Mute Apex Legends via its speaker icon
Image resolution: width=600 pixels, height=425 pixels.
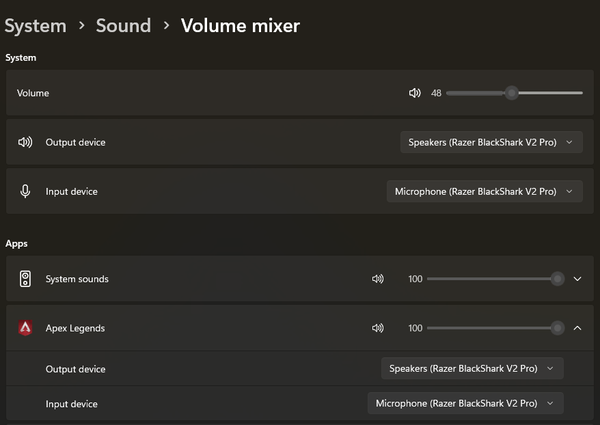[378, 328]
